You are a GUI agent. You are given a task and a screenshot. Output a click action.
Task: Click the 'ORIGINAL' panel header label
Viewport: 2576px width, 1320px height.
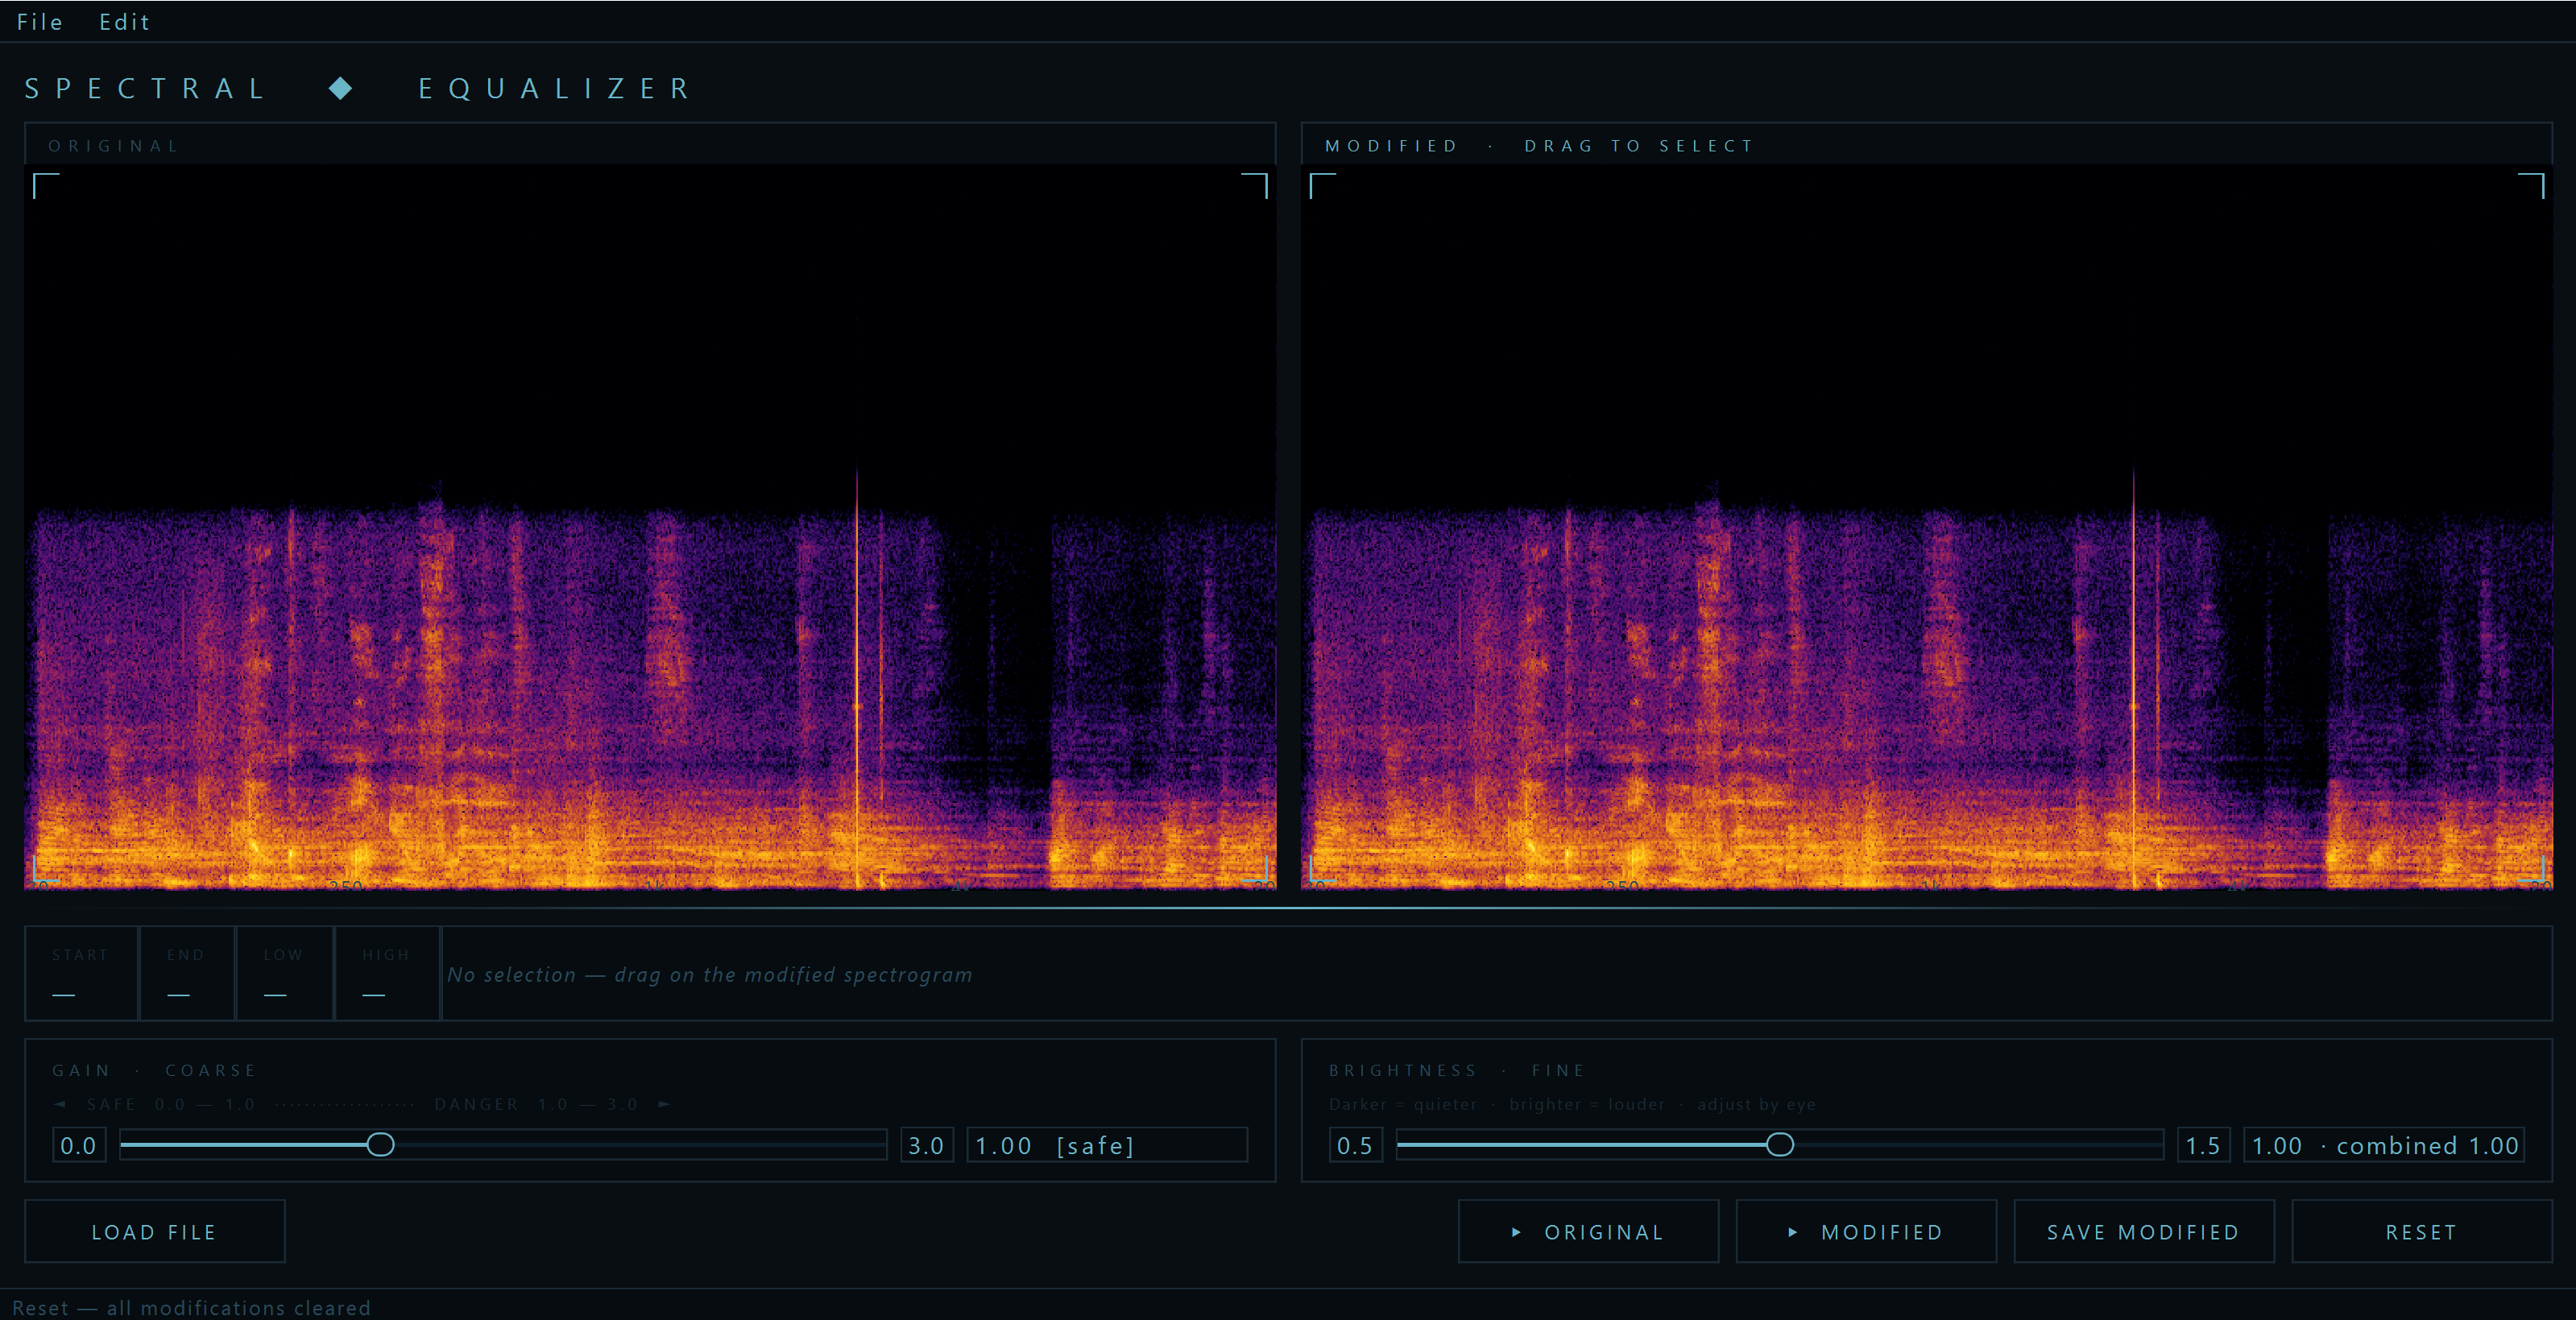point(114,146)
